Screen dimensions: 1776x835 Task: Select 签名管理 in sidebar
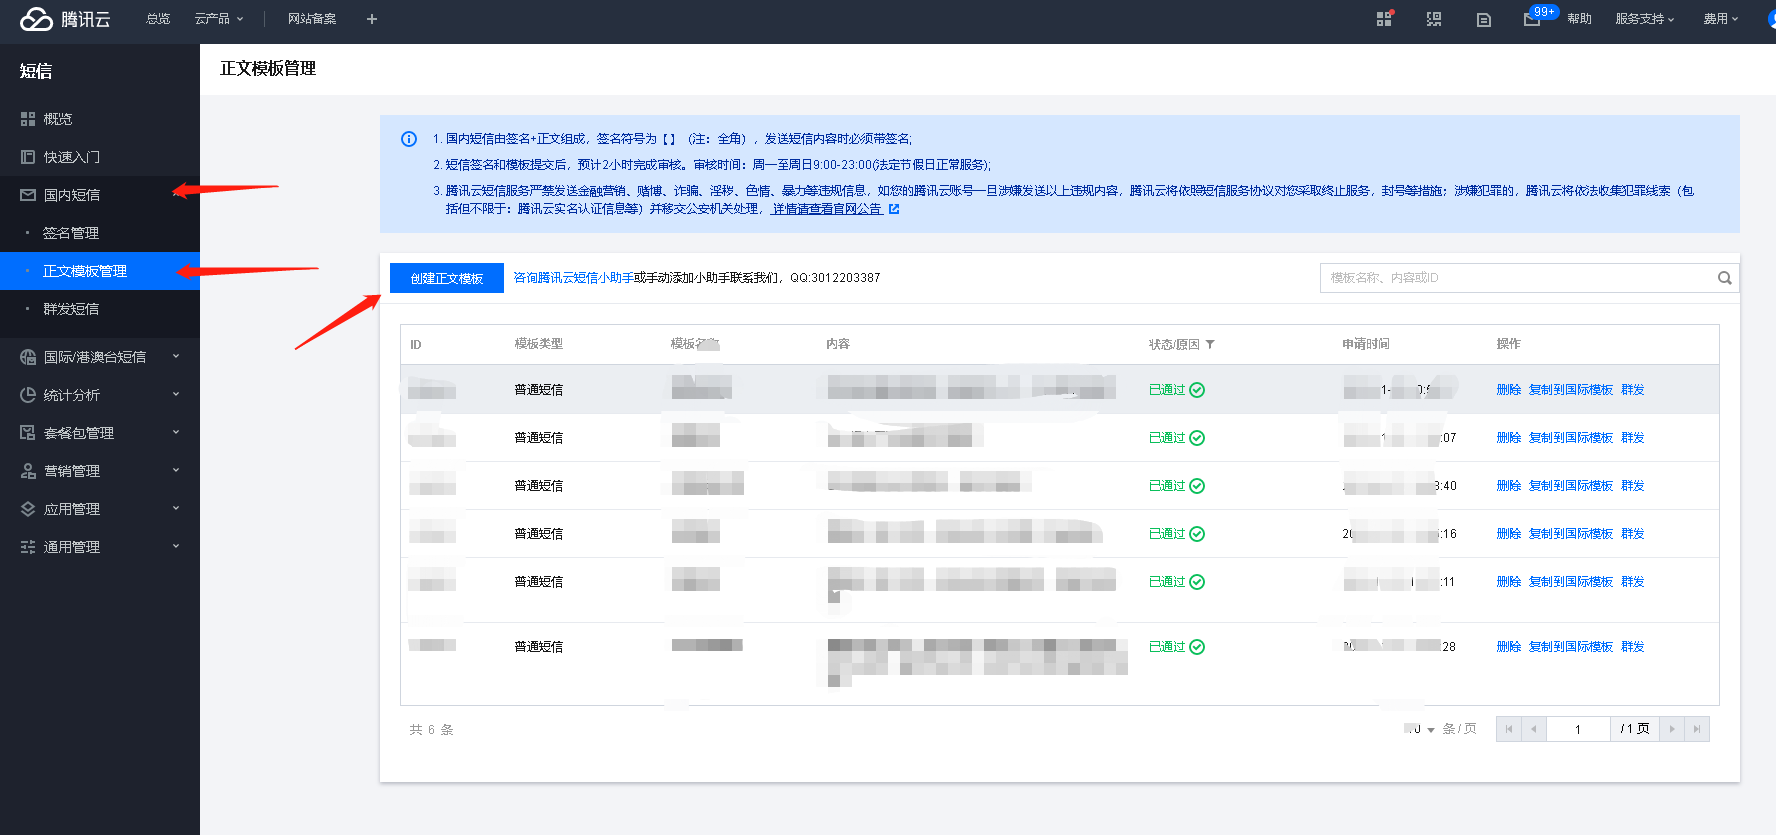(71, 233)
